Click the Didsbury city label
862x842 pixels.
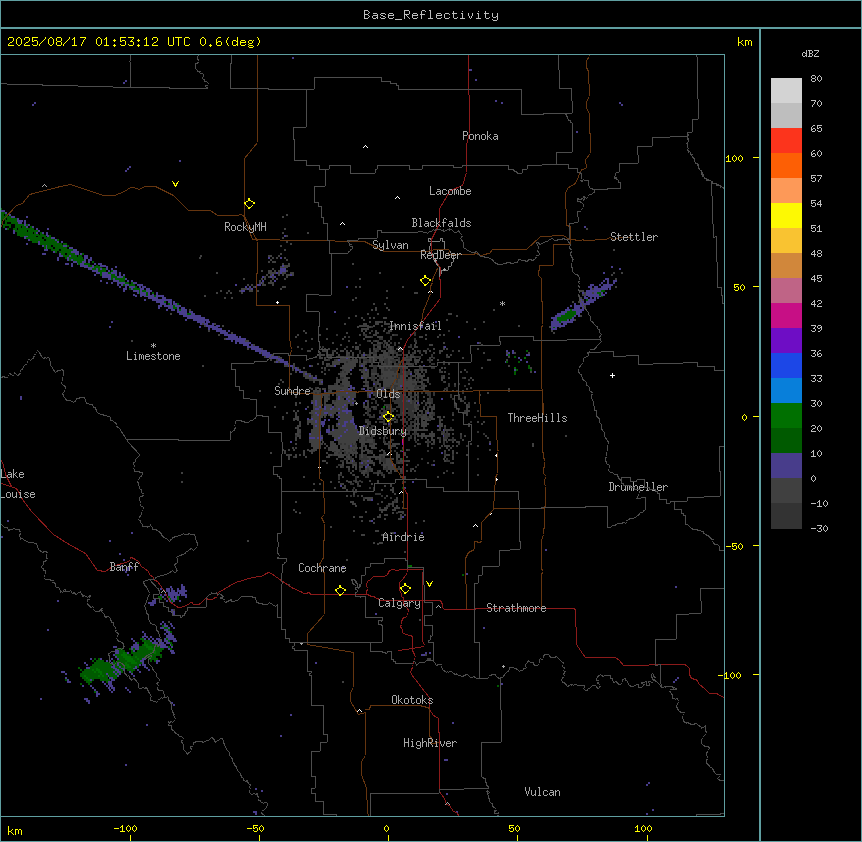pos(382,431)
